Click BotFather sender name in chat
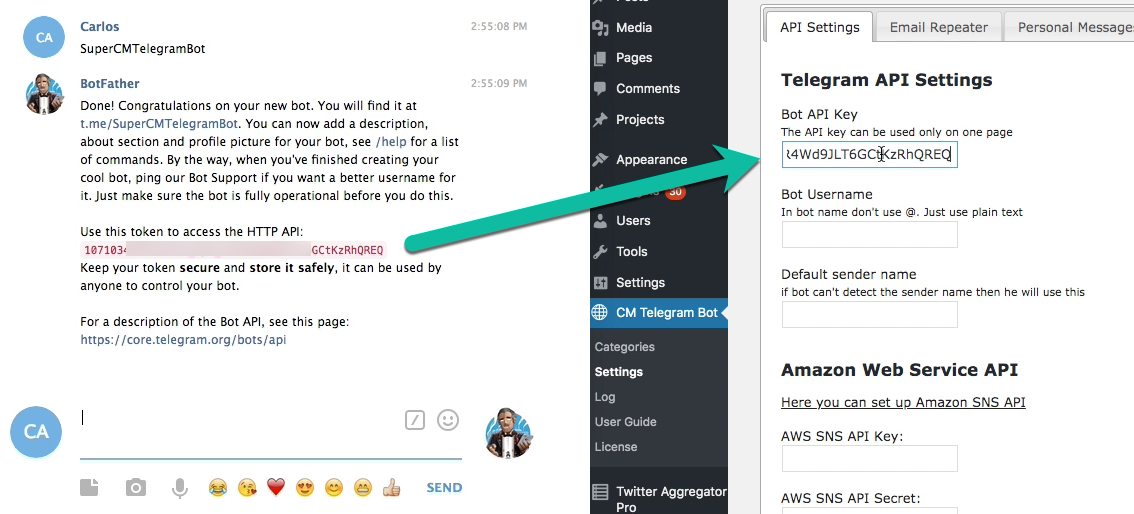The width and height of the screenshot is (1134, 514). click(110, 84)
